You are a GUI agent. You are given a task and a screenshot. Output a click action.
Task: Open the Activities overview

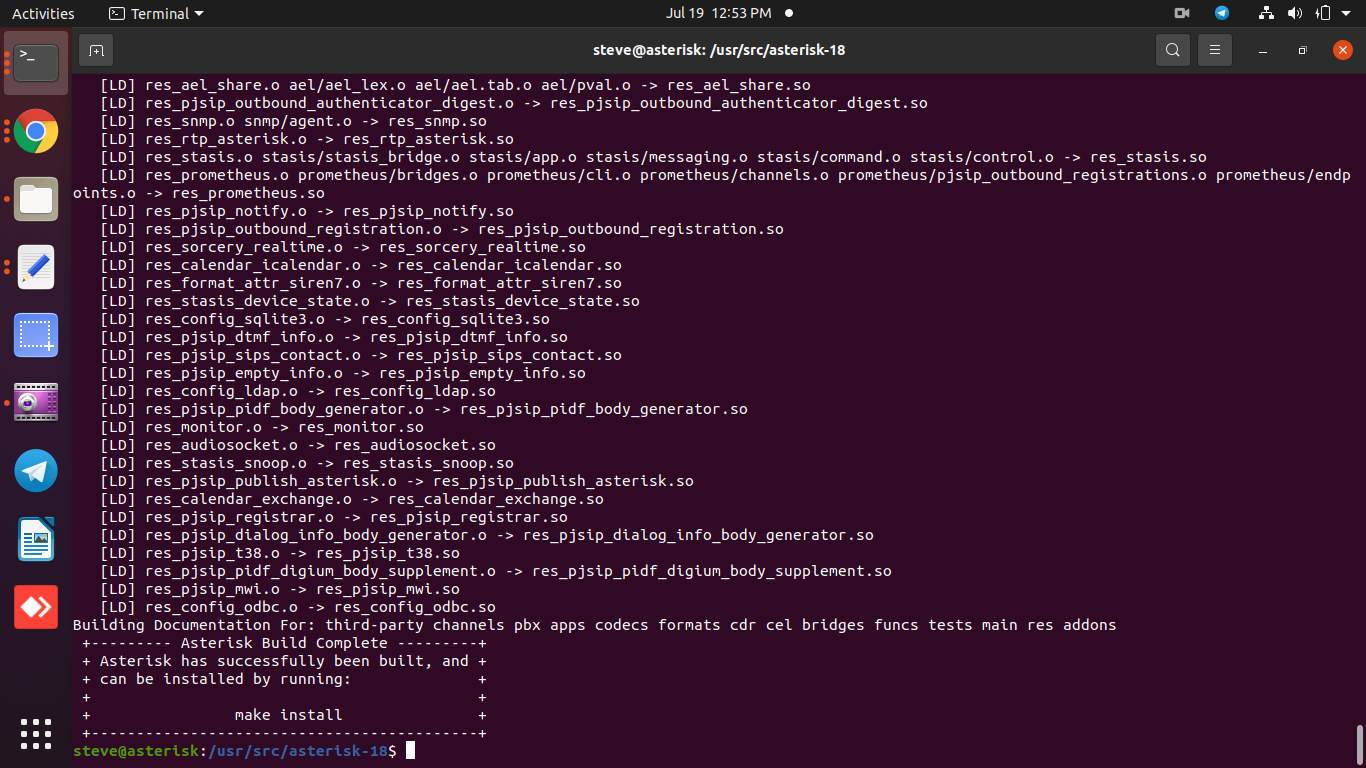(x=43, y=13)
